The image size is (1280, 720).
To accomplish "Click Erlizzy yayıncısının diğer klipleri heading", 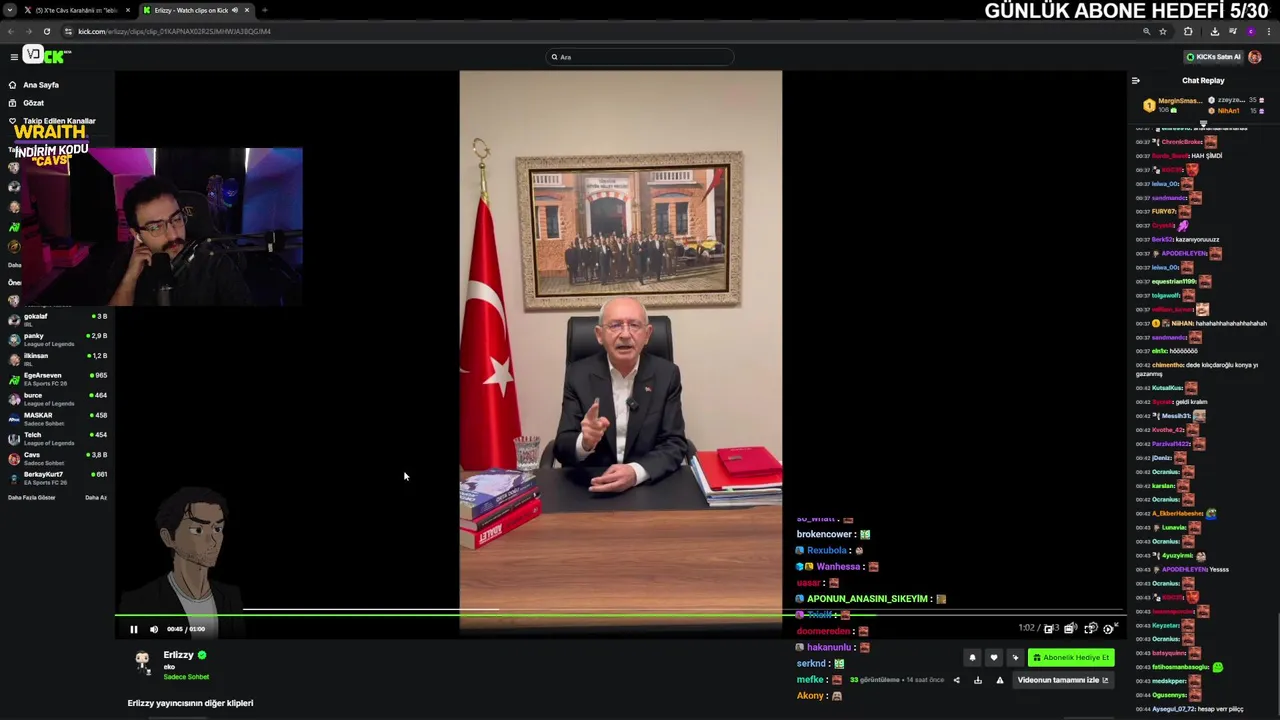I will 190,703.
